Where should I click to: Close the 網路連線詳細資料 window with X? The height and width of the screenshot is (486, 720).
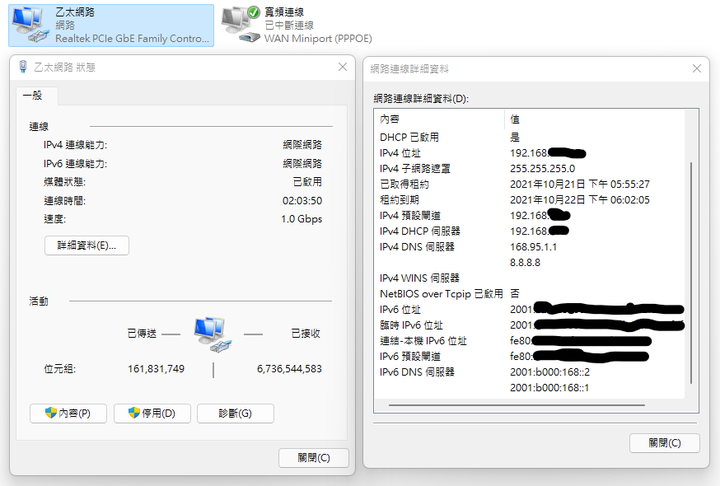coord(697,68)
